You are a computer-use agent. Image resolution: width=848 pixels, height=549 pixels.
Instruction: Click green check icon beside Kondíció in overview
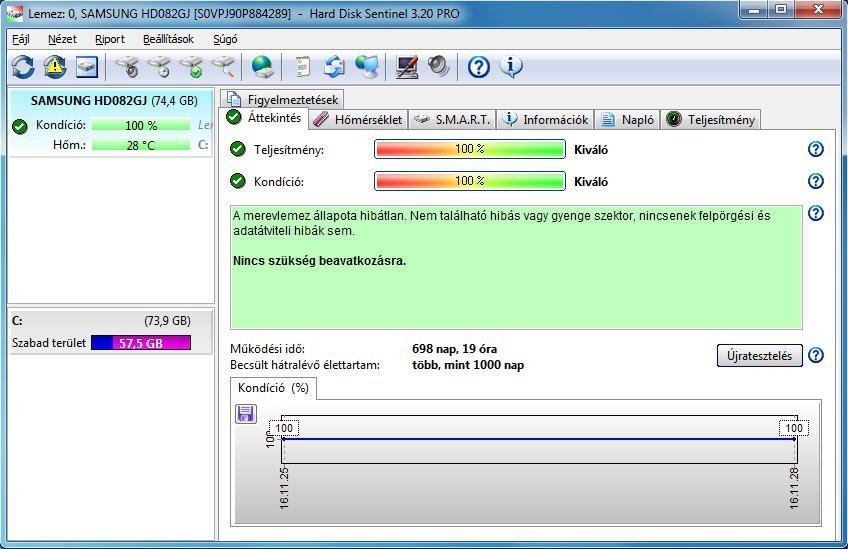point(237,181)
